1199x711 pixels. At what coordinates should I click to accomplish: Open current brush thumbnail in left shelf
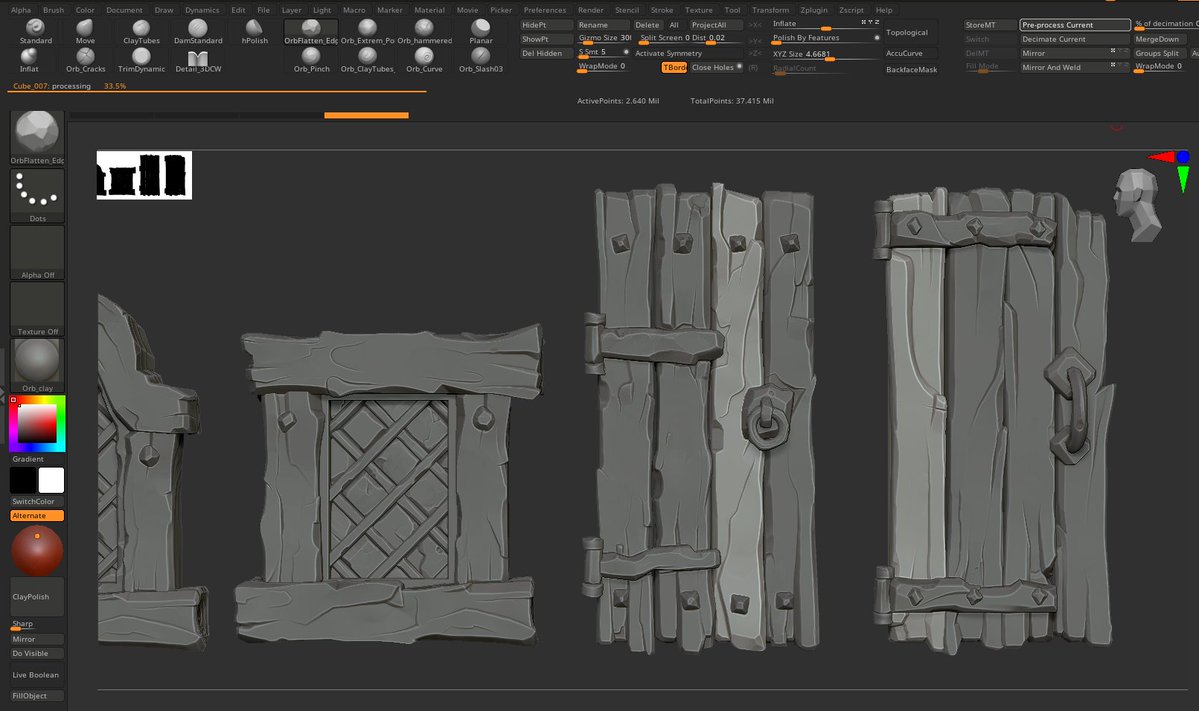pyautogui.click(x=37, y=138)
